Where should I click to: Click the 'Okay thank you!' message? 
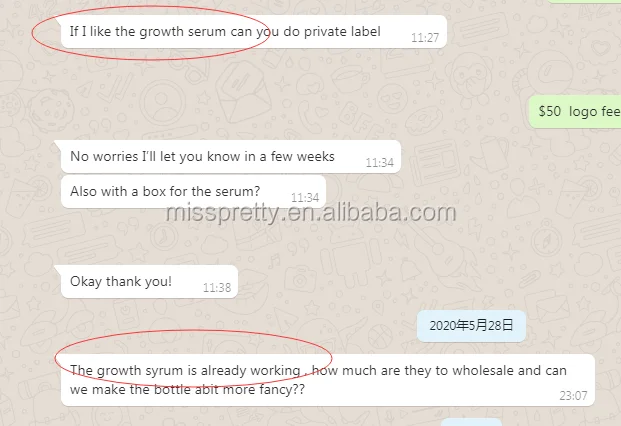(x=149, y=281)
